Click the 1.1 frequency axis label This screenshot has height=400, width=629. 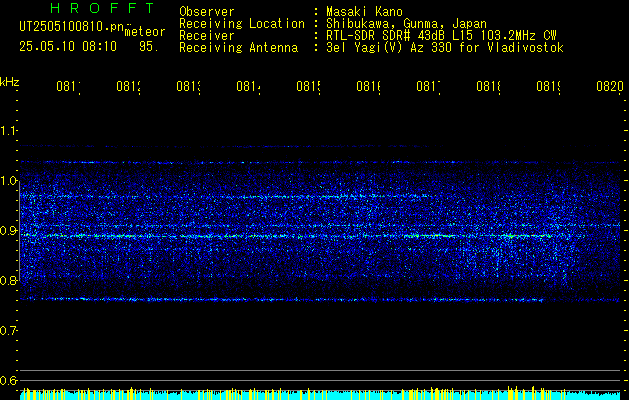9,131
